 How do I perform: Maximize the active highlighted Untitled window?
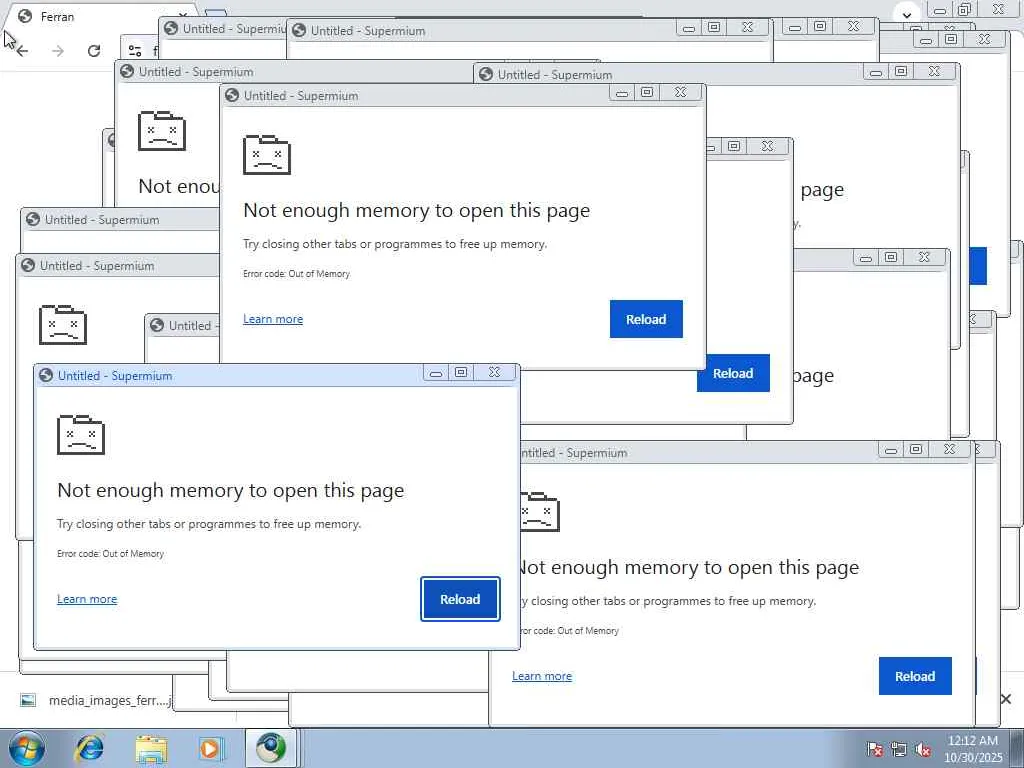[x=461, y=372]
